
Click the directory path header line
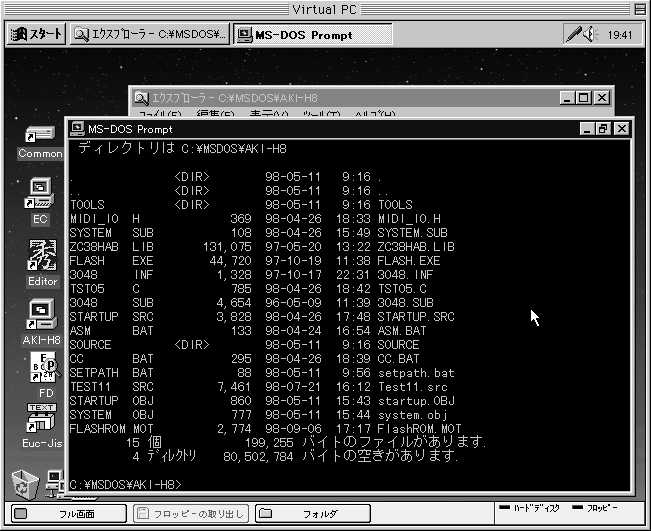182,148
